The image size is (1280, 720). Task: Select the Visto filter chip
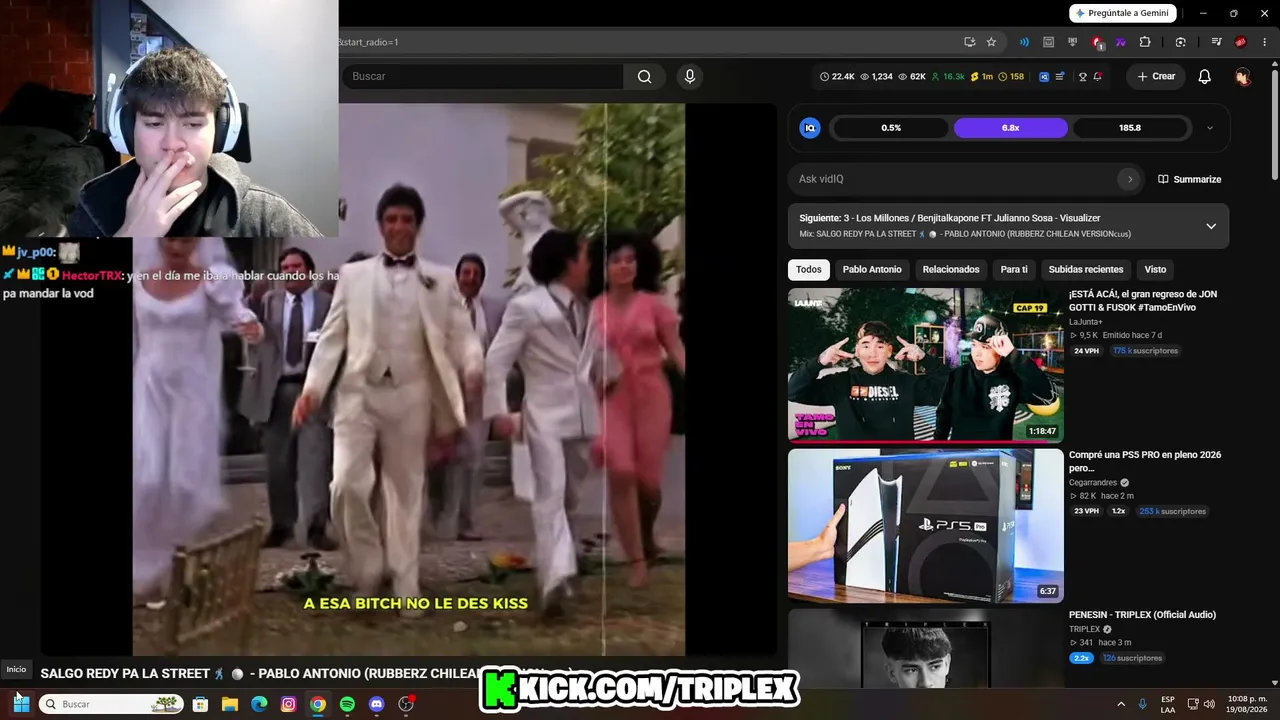point(1155,269)
